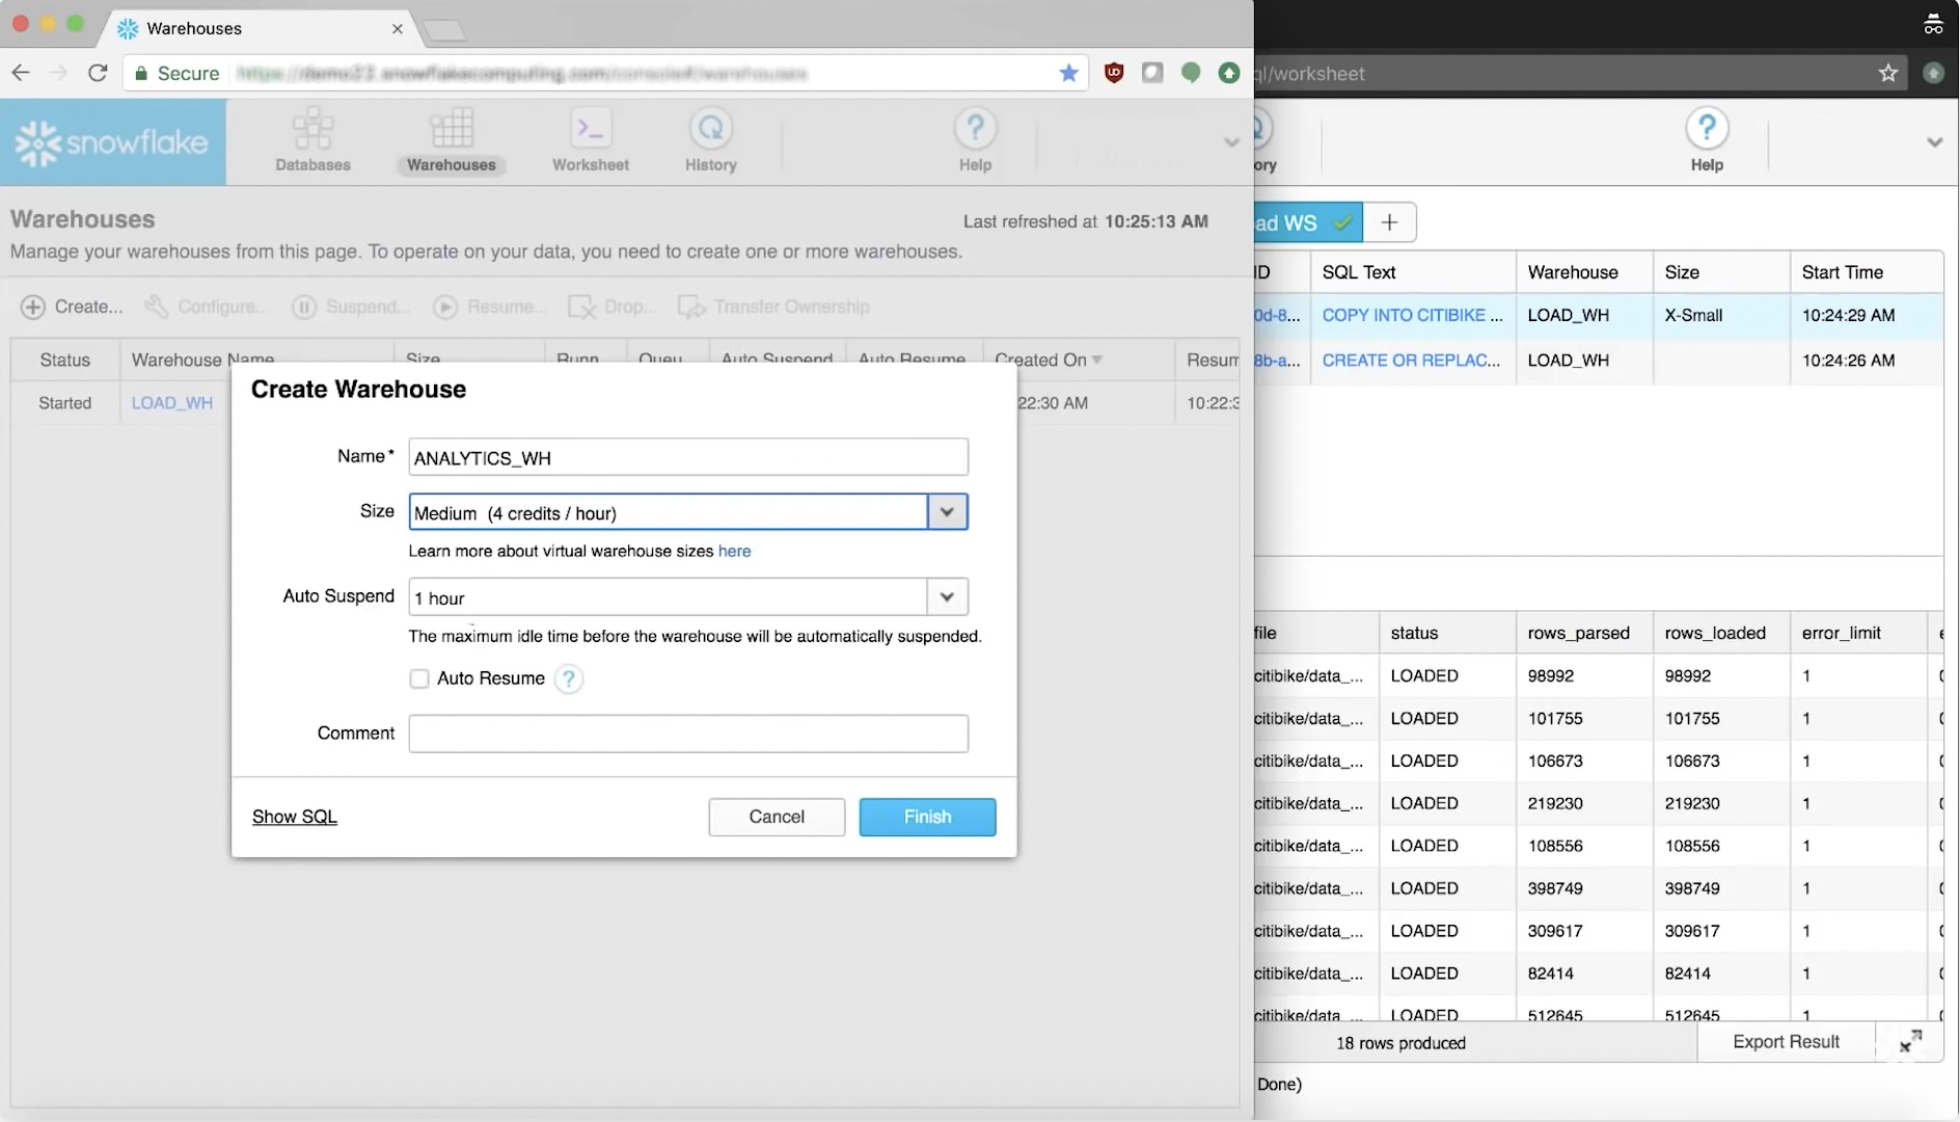Open the Show SQL link

pyautogui.click(x=294, y=816)
